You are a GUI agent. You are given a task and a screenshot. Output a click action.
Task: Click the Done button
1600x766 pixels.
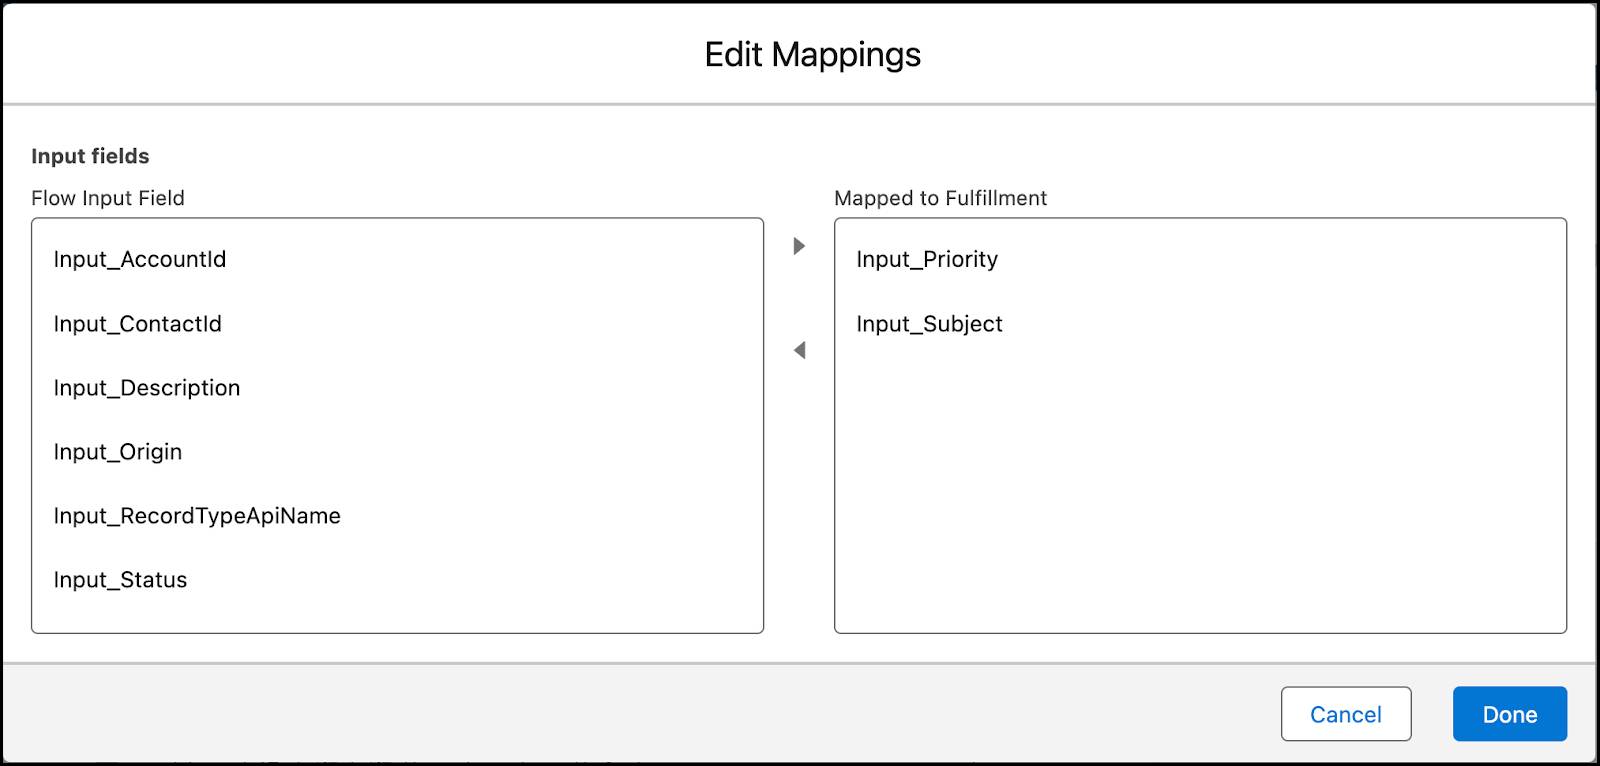1510,714
